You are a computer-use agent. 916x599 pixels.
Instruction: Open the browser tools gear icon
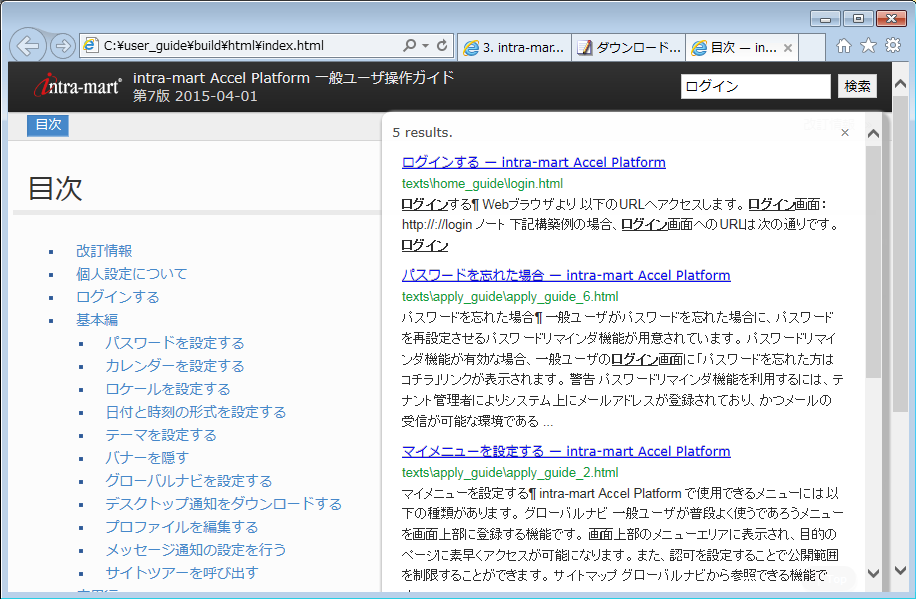(892, 46)
